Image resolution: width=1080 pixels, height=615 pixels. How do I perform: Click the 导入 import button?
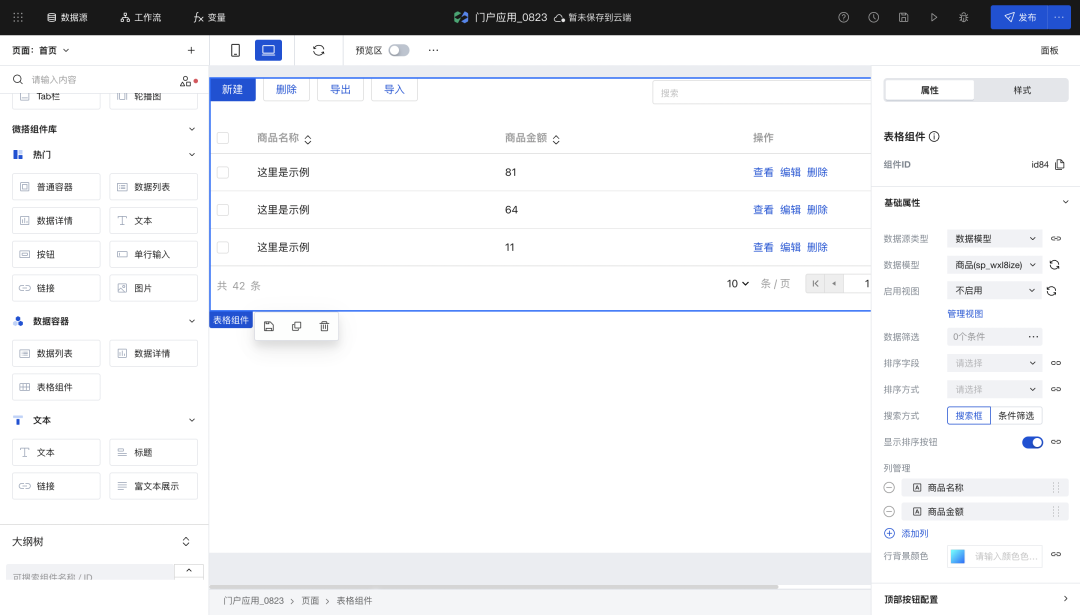(394, 90)
